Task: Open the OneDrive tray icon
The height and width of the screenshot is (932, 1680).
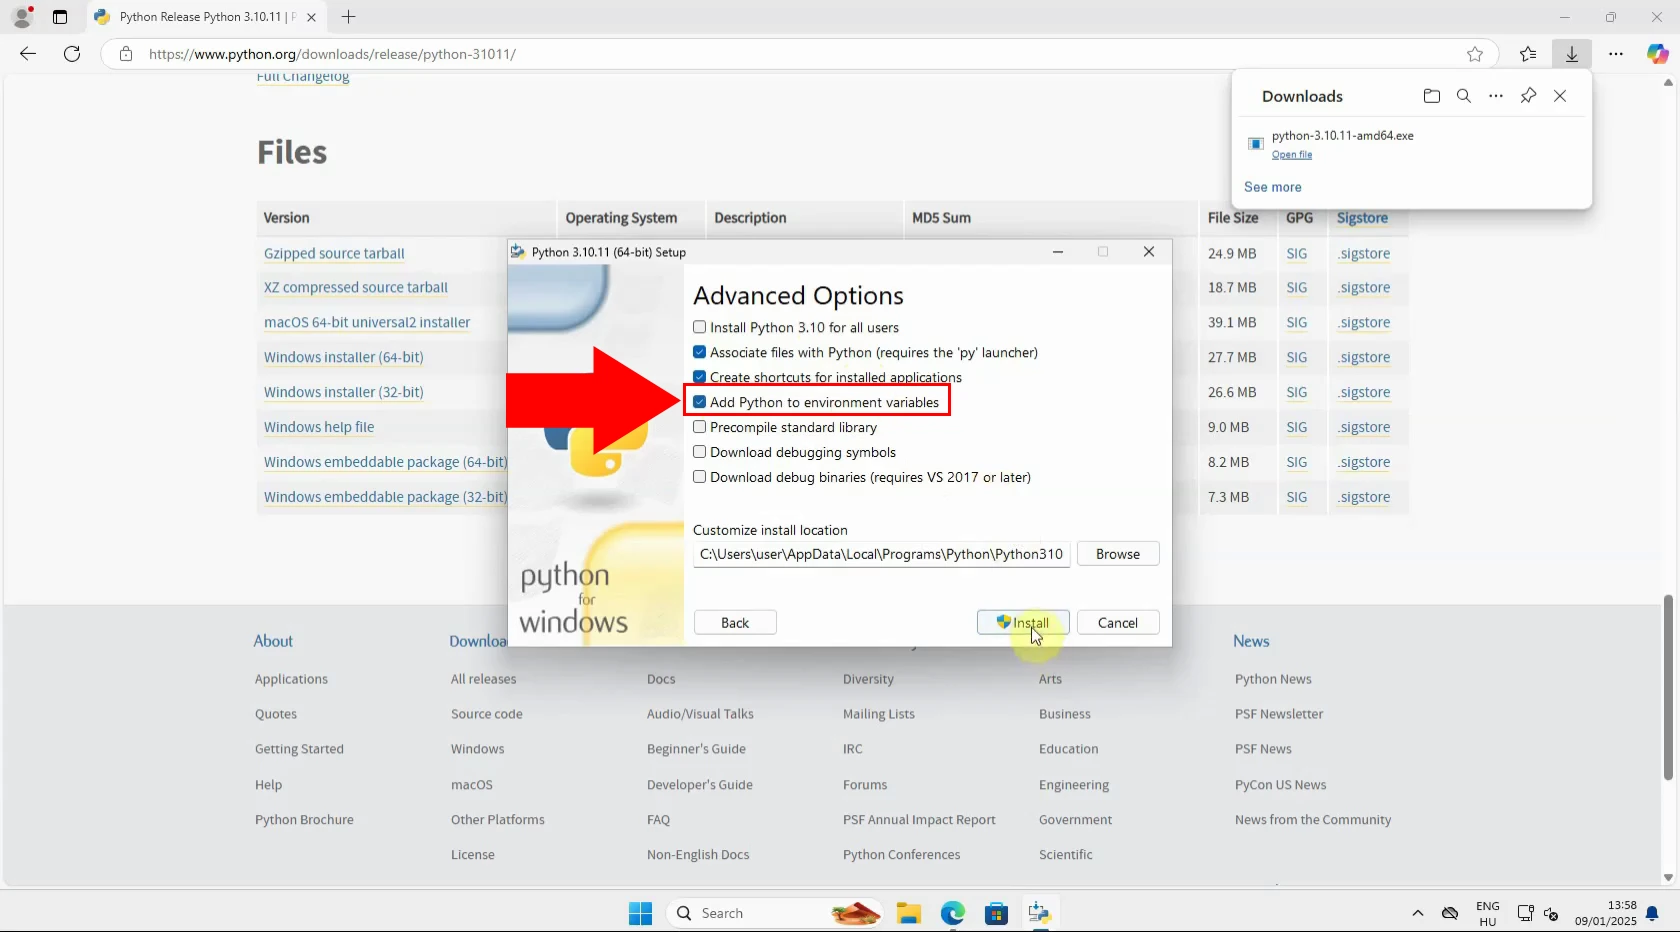Action: 1450,913
